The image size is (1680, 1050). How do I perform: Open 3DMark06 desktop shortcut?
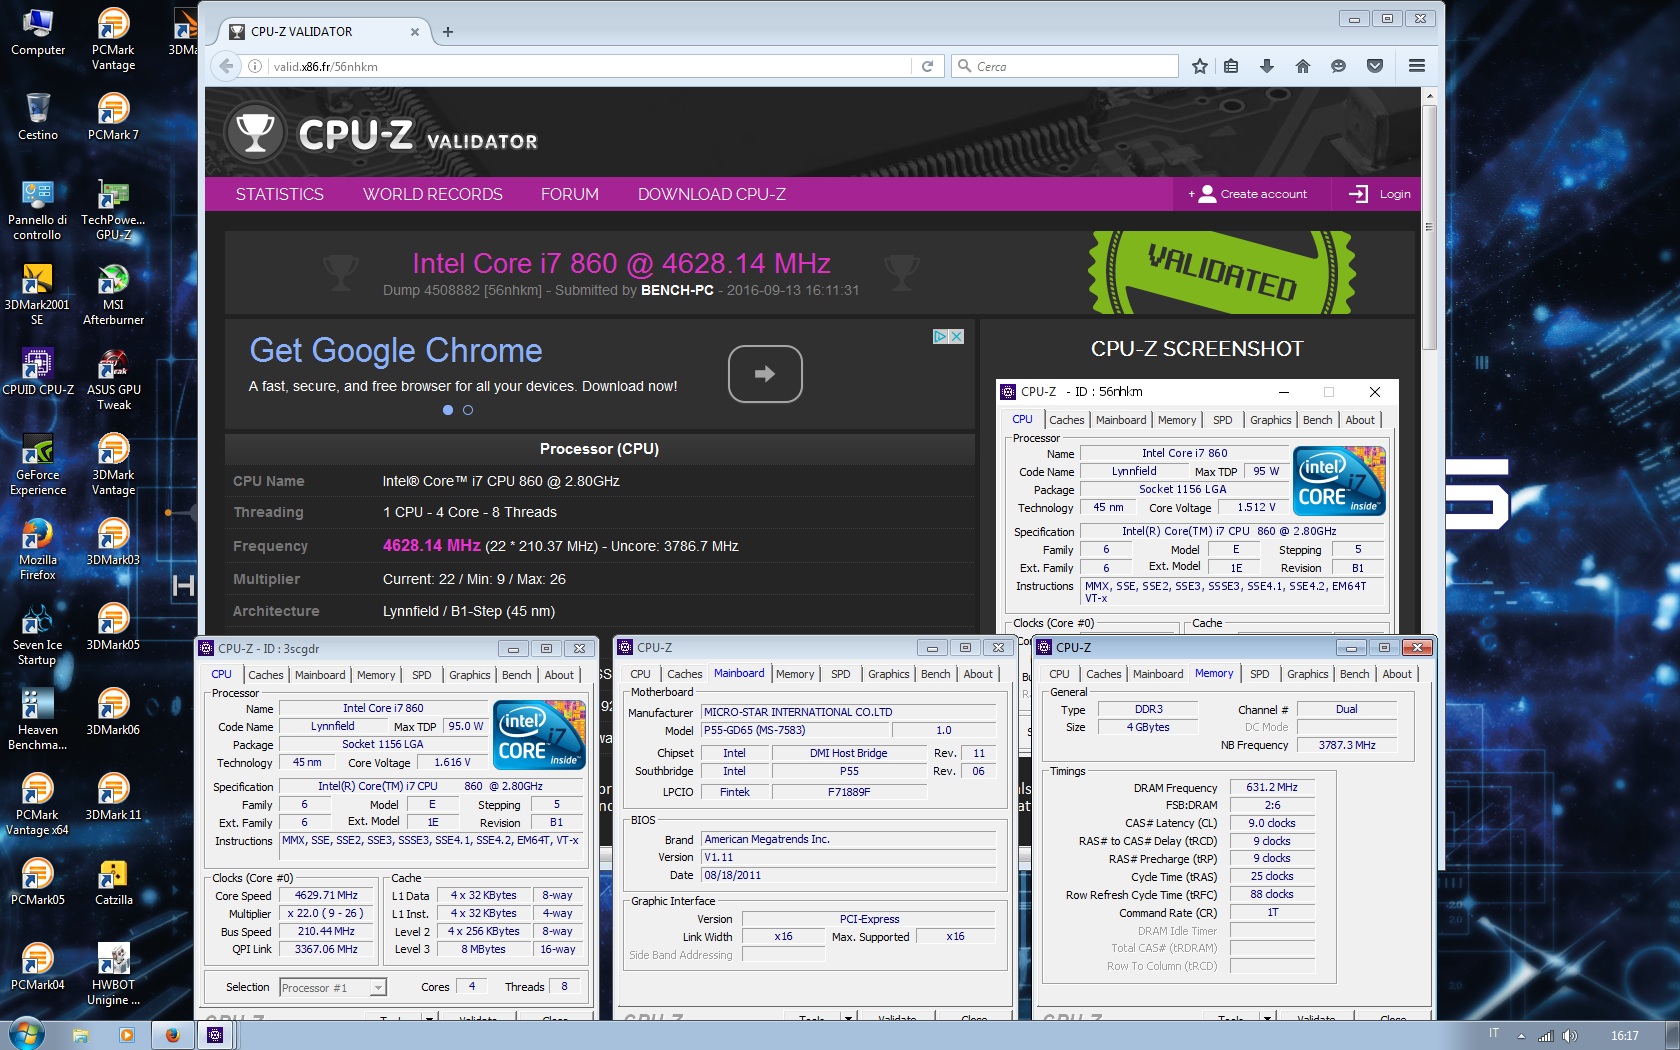113,711
